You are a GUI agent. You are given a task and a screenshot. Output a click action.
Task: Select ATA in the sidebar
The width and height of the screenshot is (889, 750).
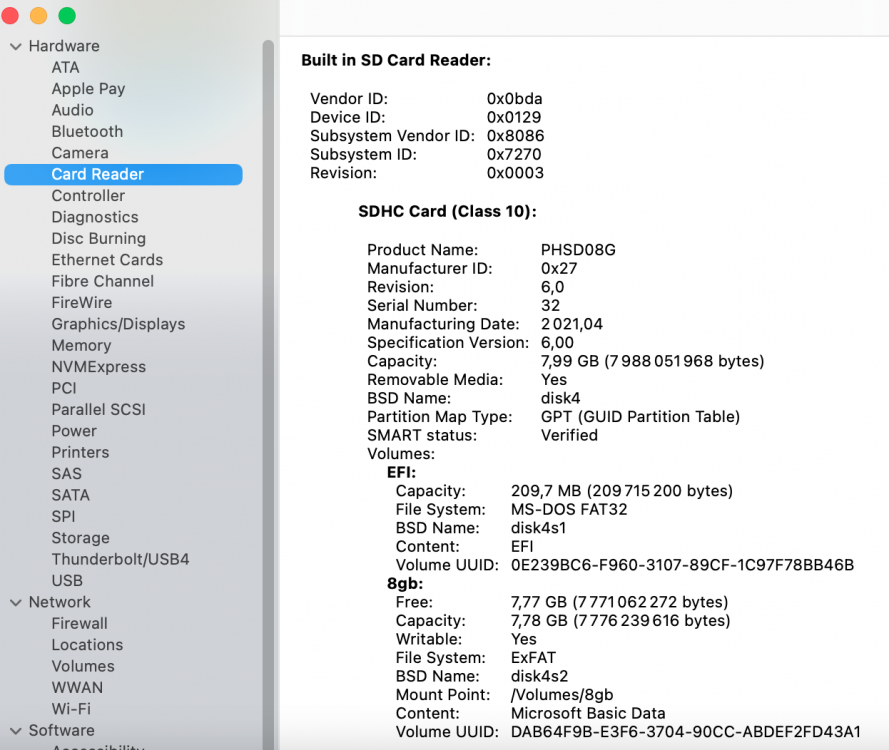point(65,67)
